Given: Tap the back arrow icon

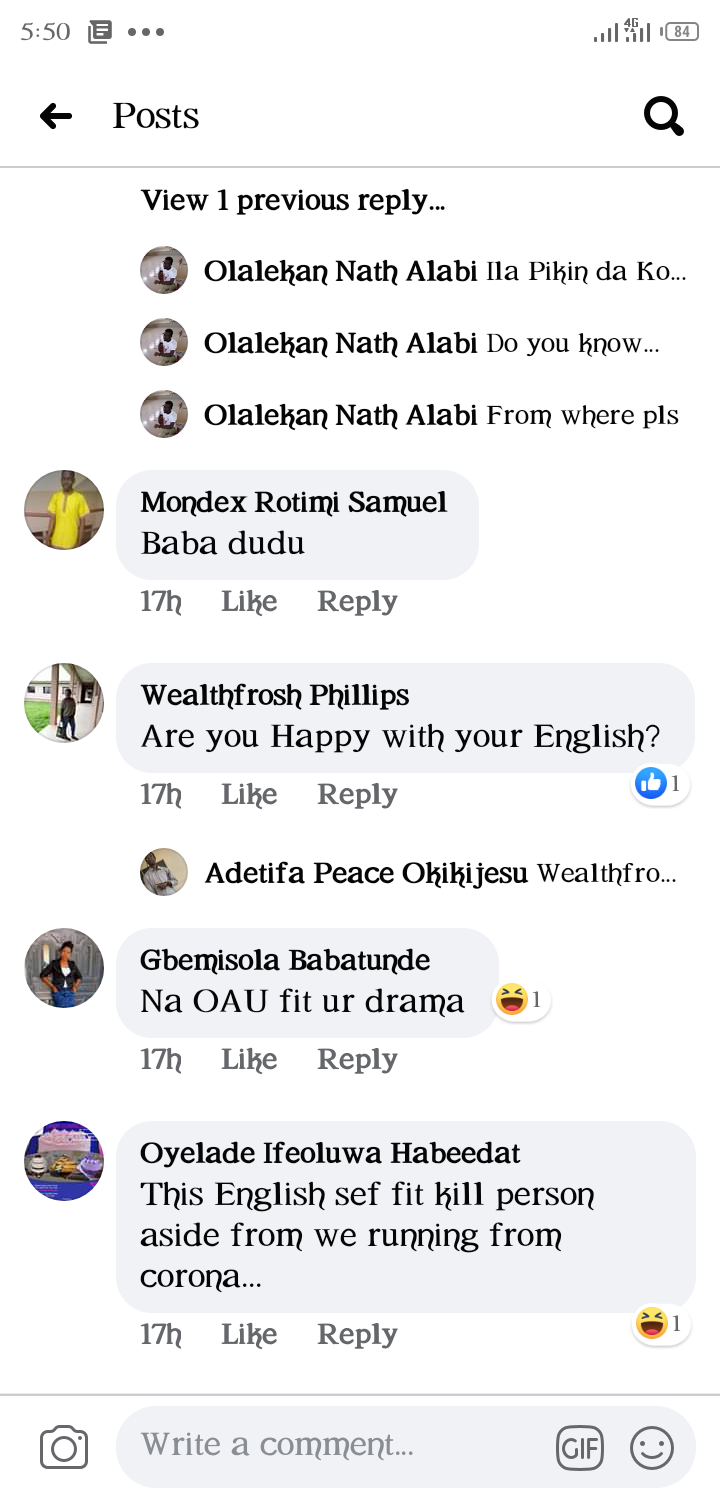Looking at the screenshot, I should (56, 116).
